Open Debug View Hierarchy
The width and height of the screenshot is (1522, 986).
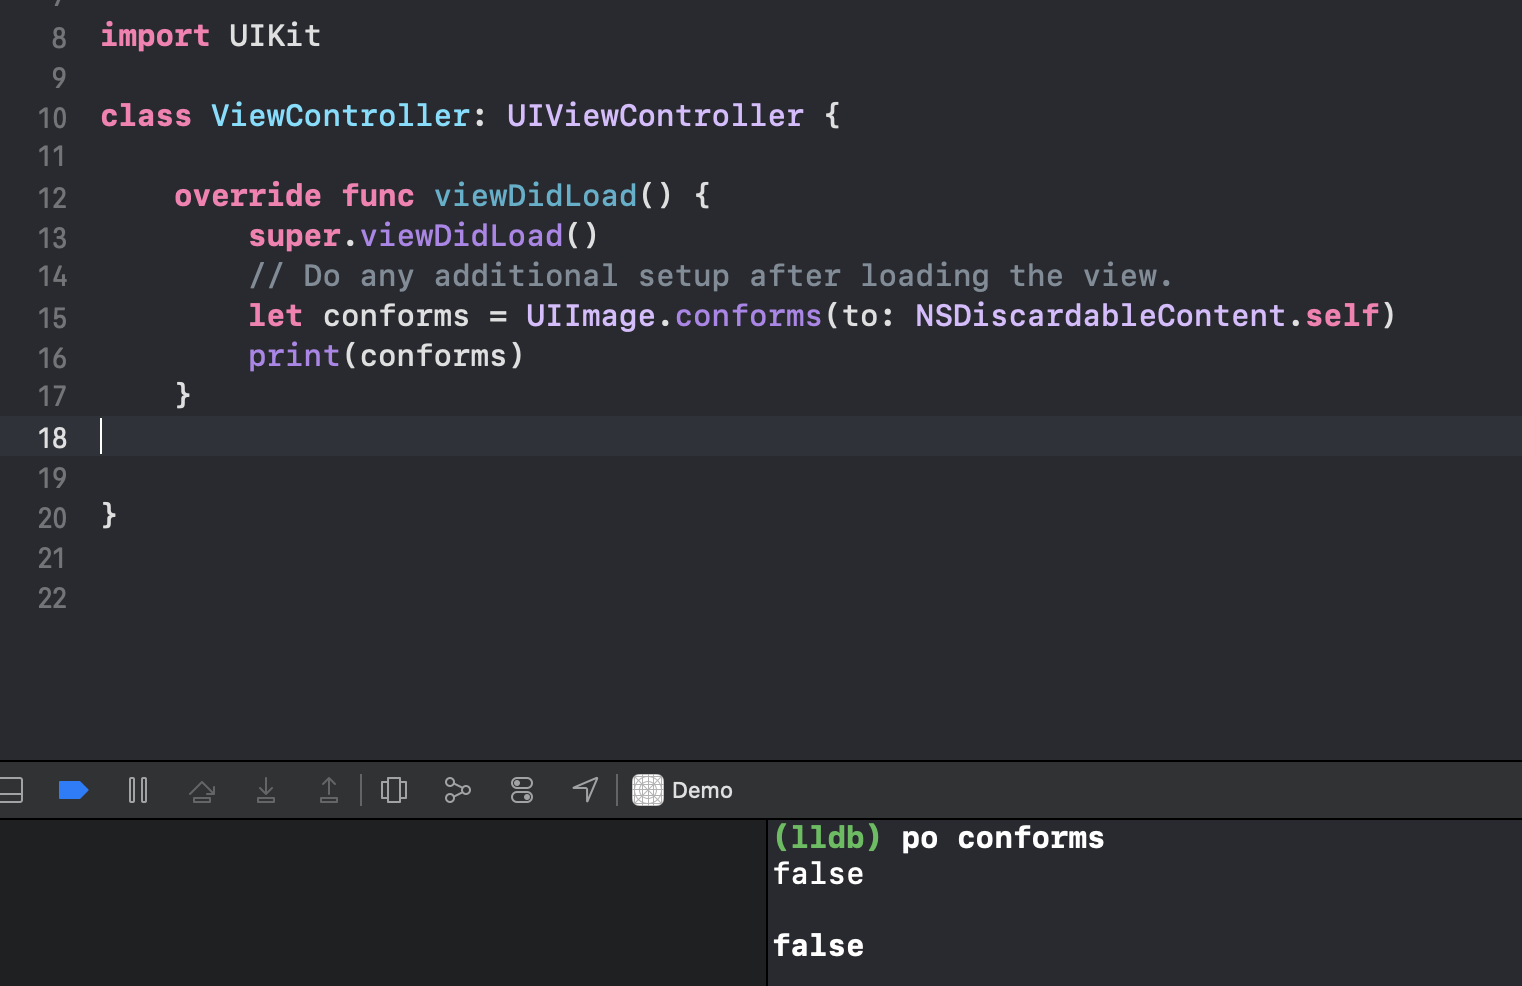(x=393, y=790)
